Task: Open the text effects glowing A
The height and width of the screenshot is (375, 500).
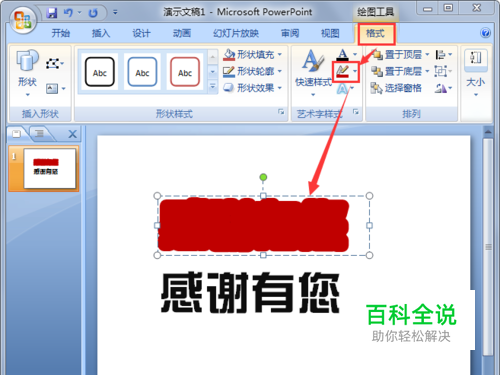Action: click(x=342, y=89)
